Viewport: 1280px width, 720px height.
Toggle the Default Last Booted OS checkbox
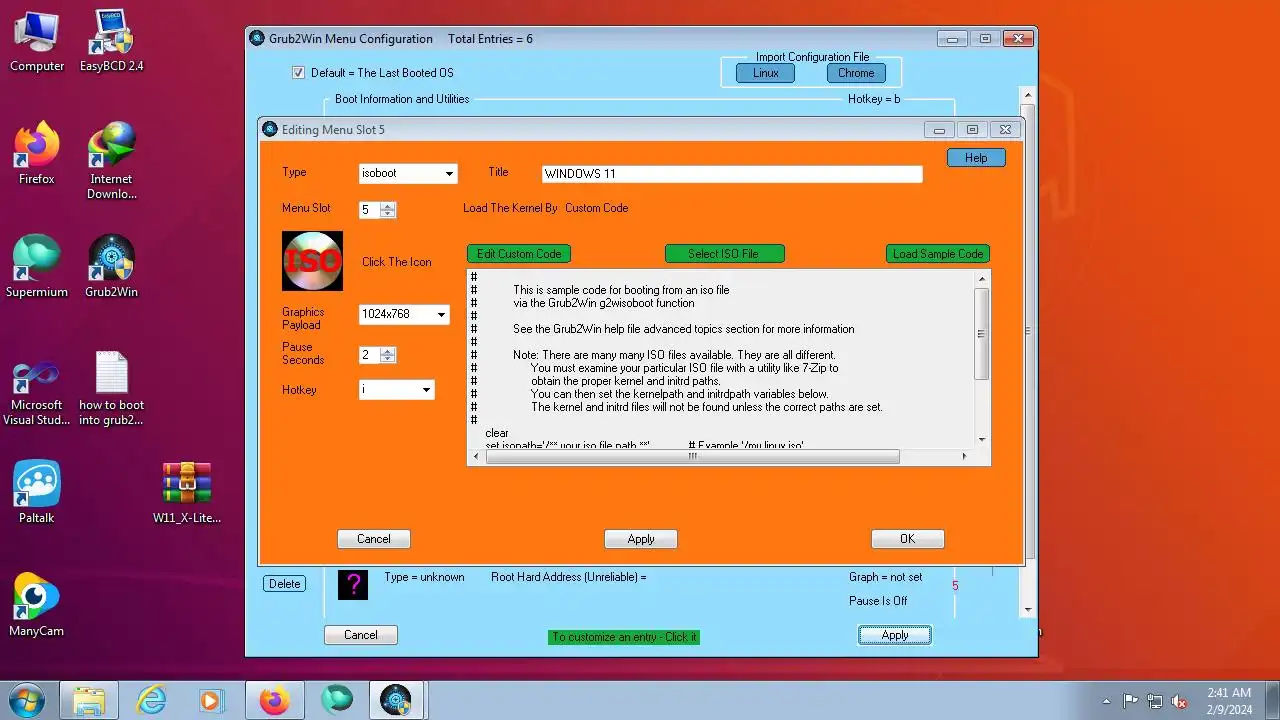298,73
